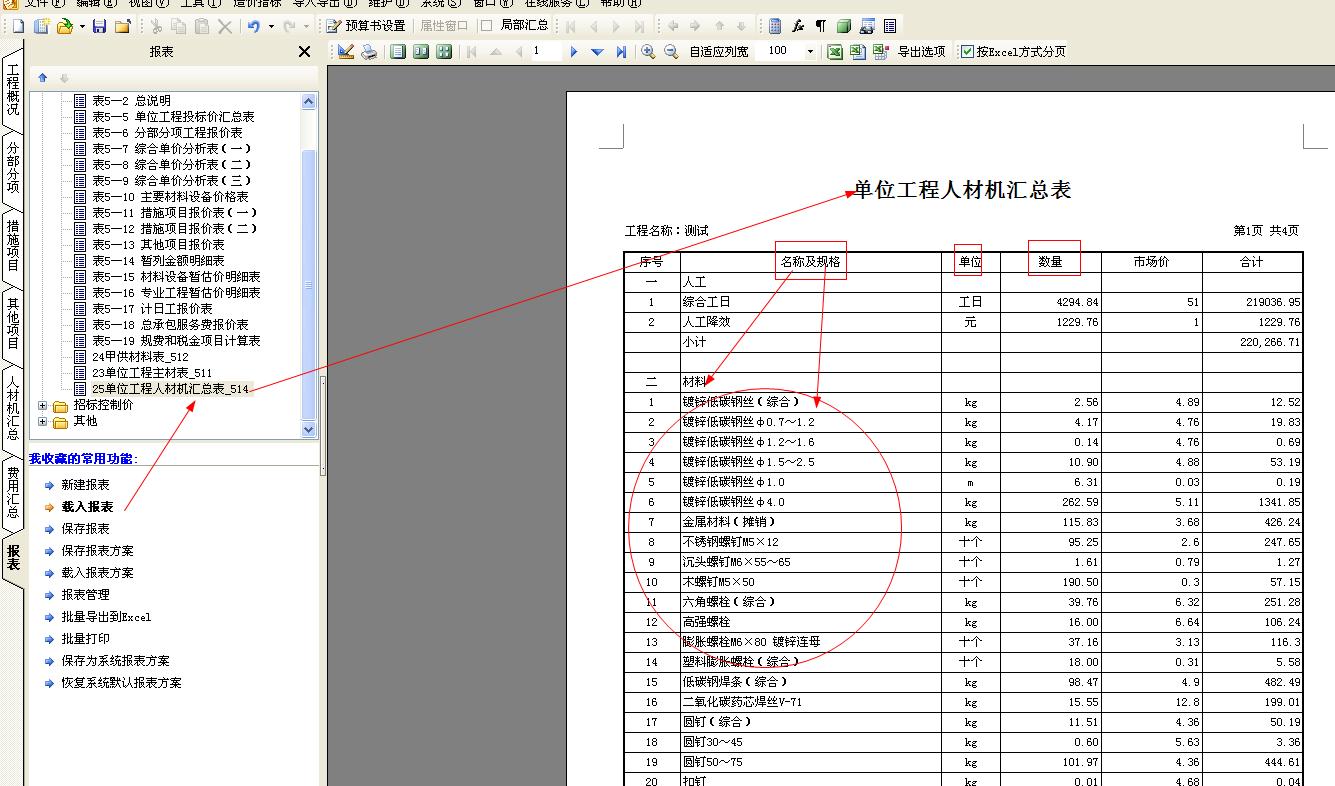The width and height of the screenshot is (1335, 786).
Task: Print the report with the printer icon
Action: click(x=369, y=51)
